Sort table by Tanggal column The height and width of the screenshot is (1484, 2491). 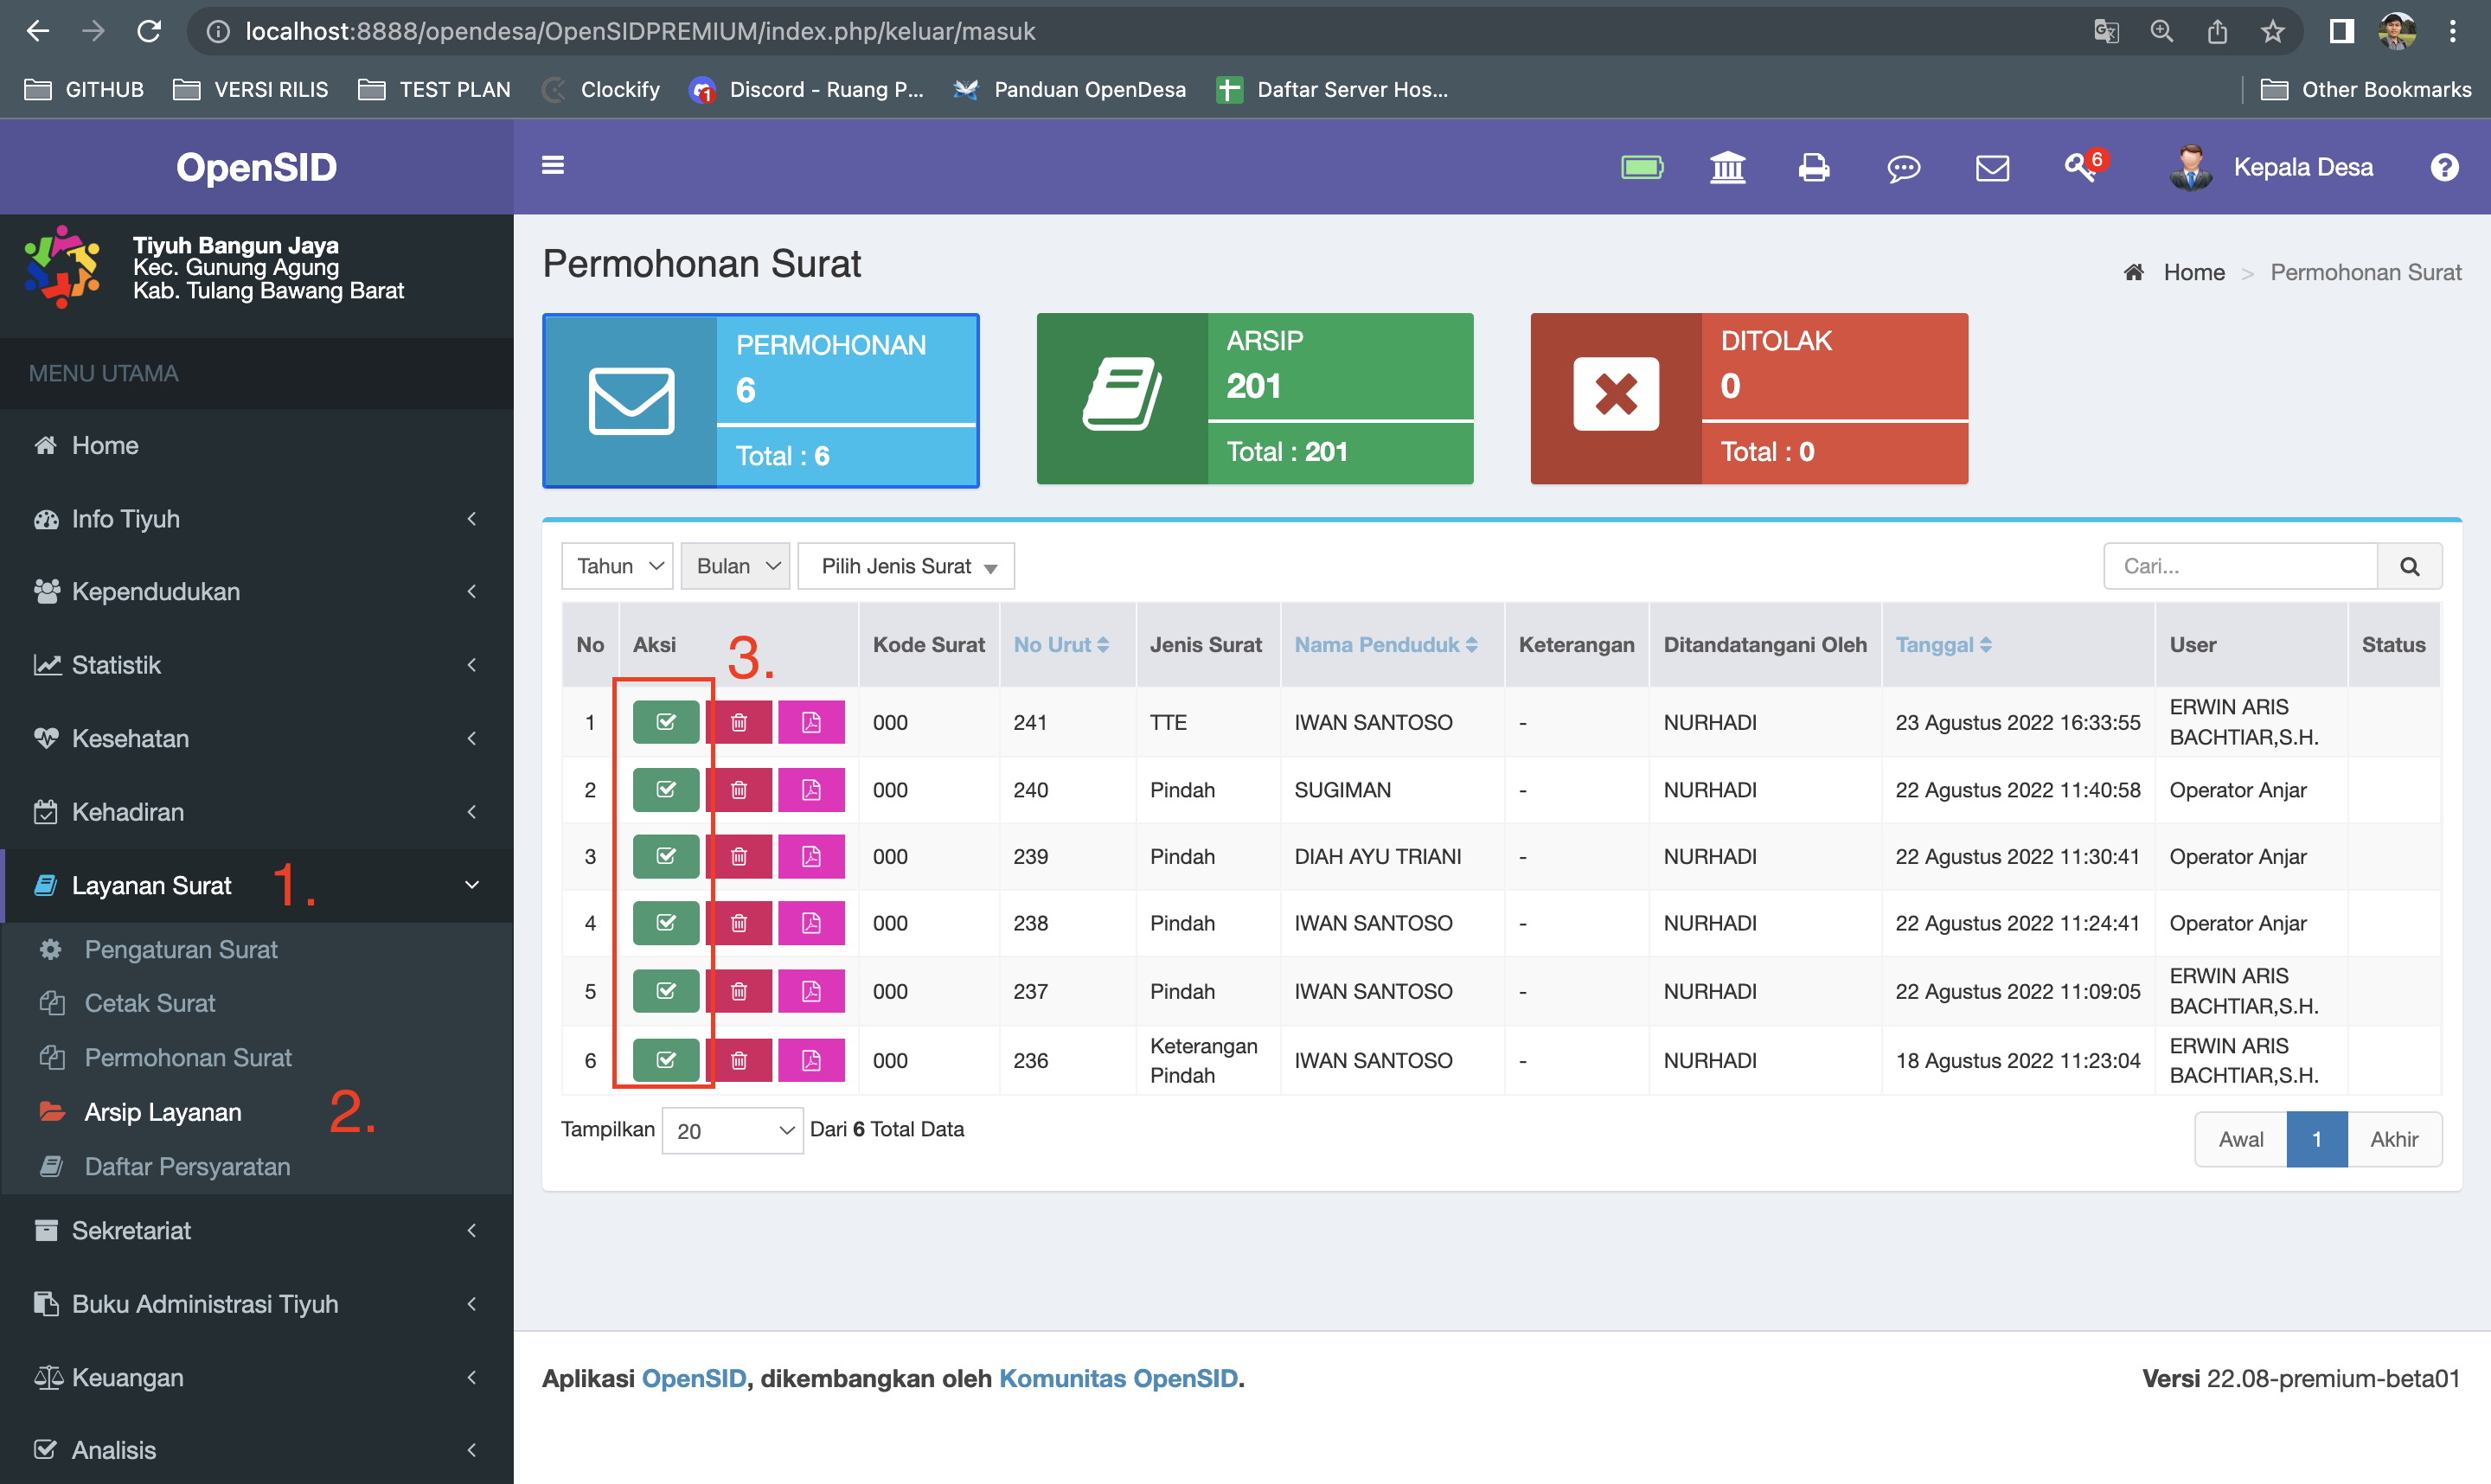click(x=1943, y=645)
